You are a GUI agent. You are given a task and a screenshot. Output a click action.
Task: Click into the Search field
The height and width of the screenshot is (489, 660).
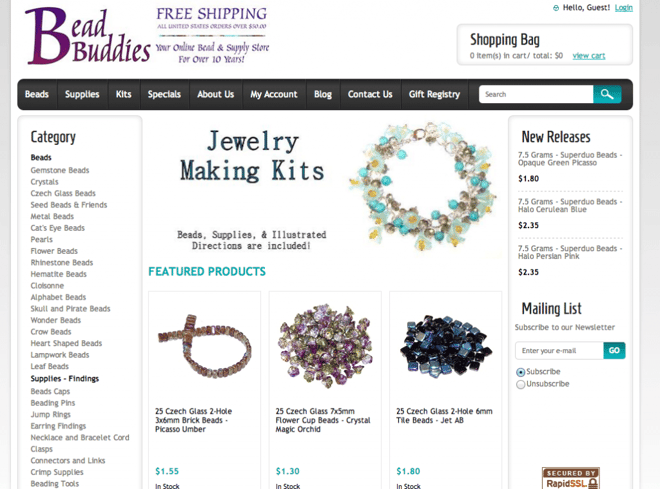pos(536,94)
